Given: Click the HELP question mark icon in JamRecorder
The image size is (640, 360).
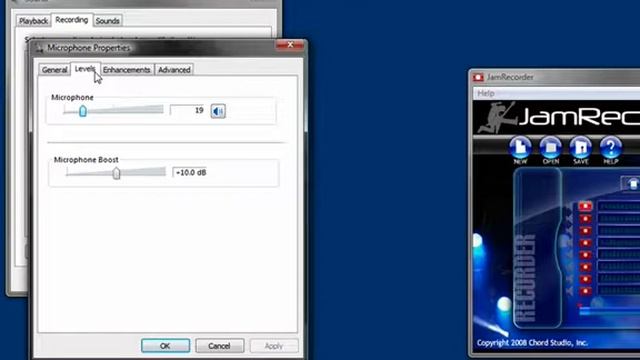Looking at the screenshot, I should pyautogui.click(x=611, y=148).
